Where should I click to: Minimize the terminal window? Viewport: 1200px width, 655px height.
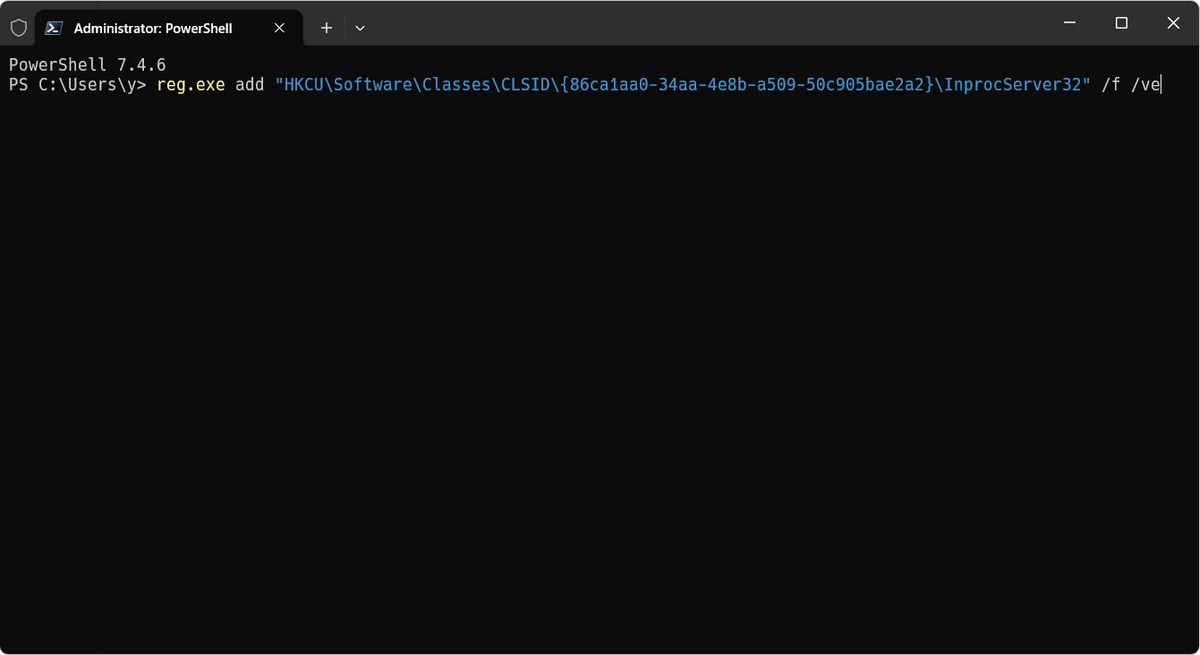[x=1068, y=23]
